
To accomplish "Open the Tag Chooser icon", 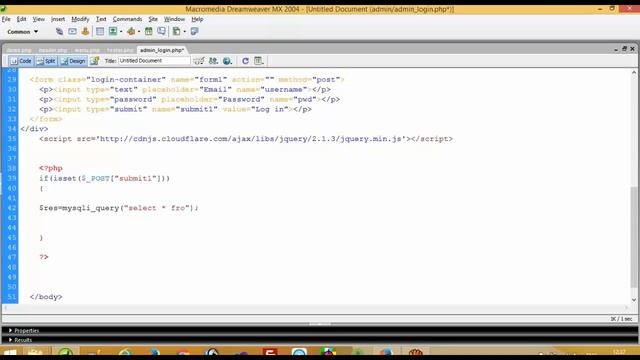I will pos(194,31).
